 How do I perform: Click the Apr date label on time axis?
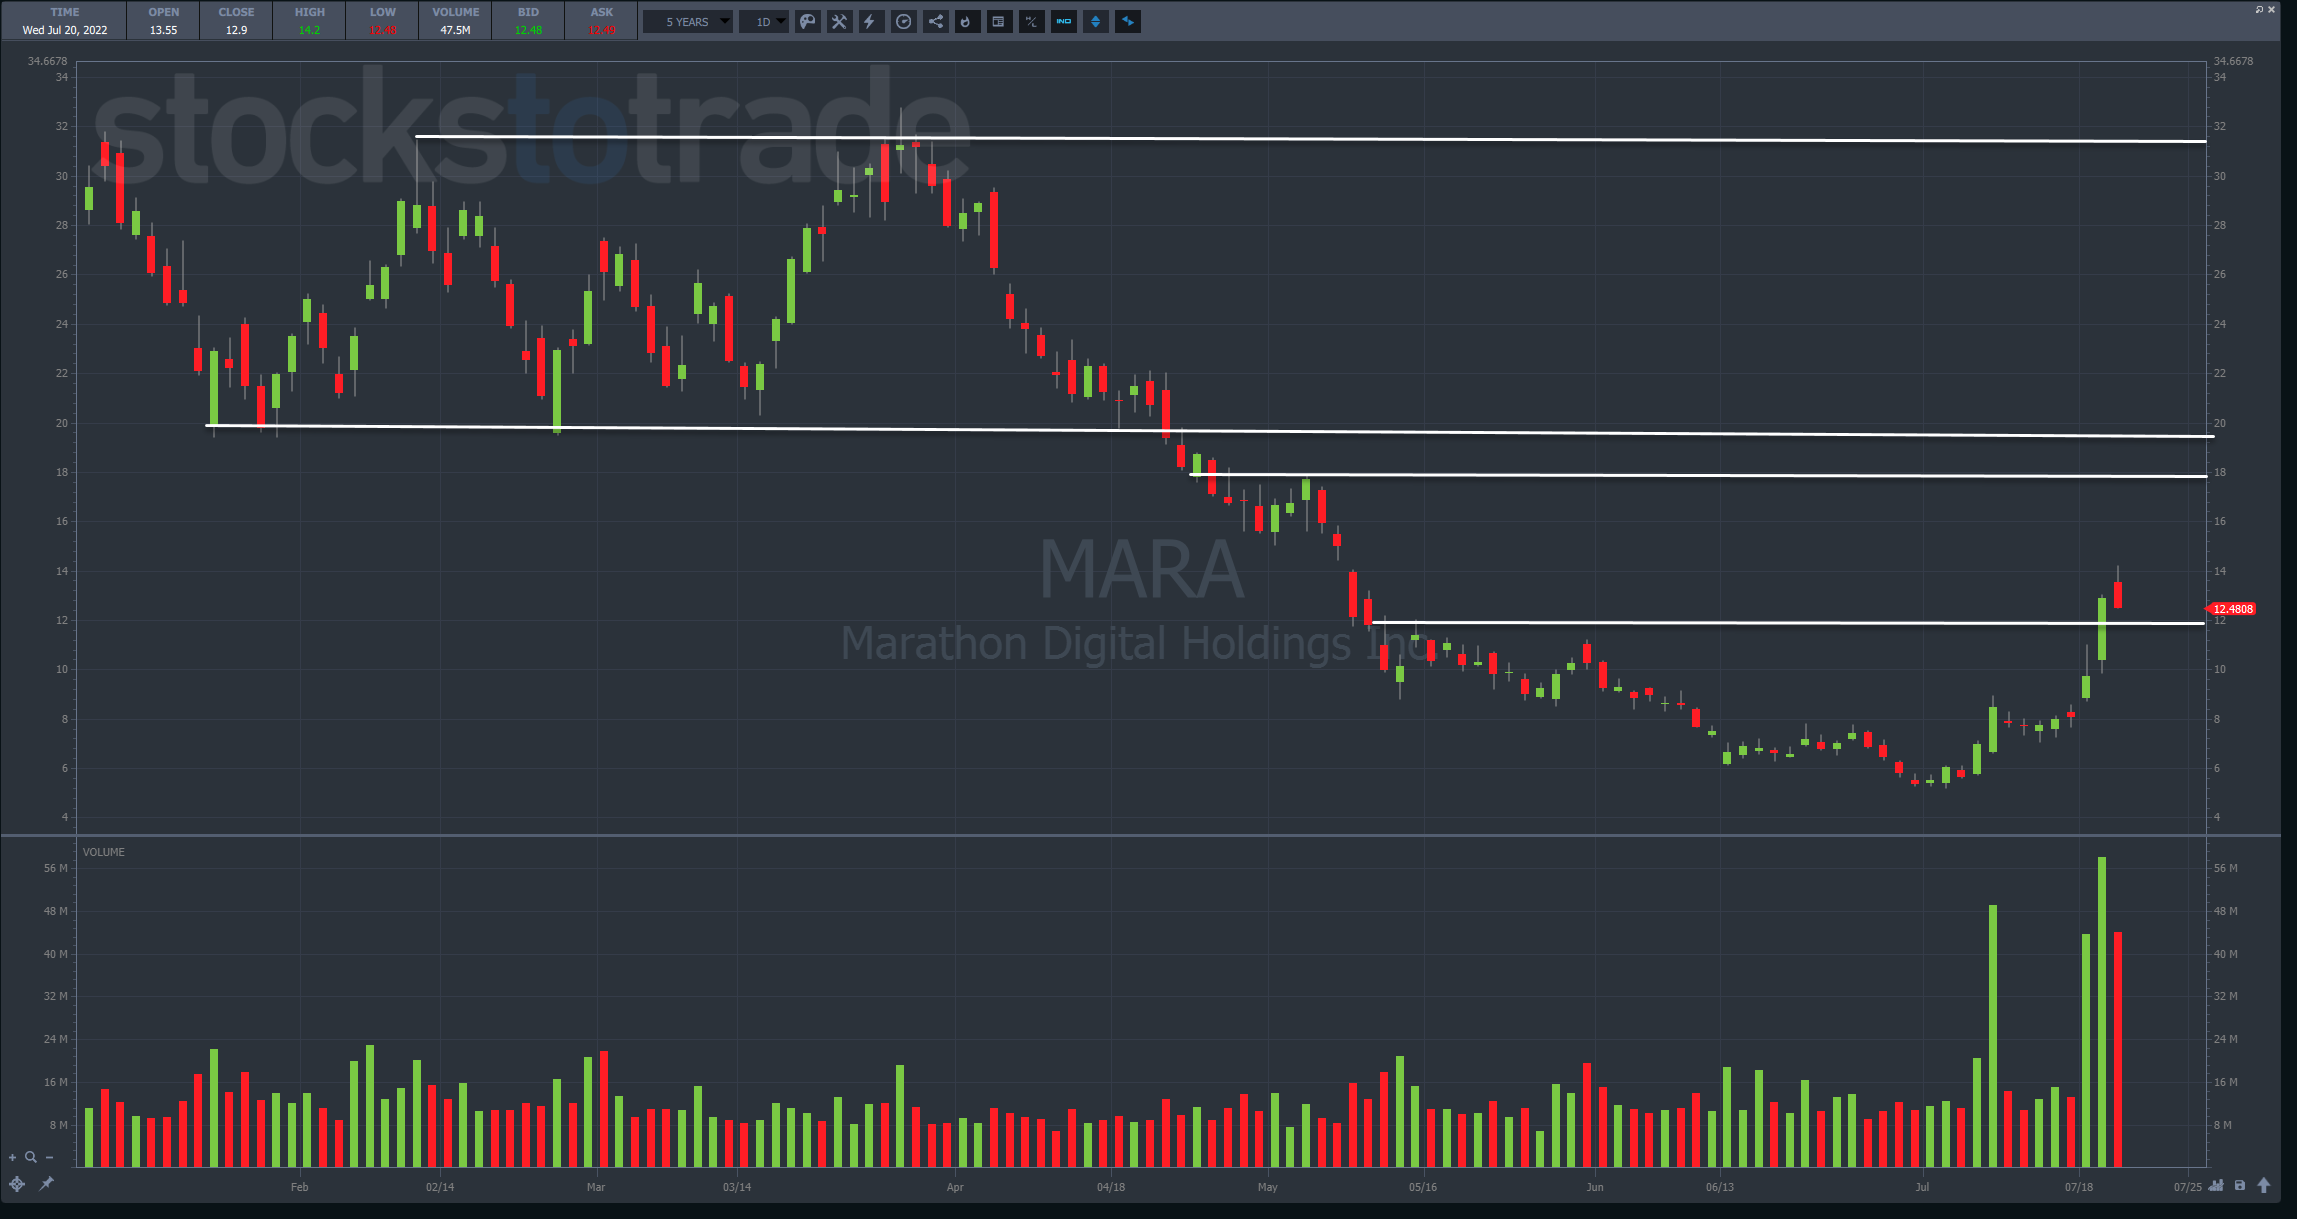point(955,1187)
